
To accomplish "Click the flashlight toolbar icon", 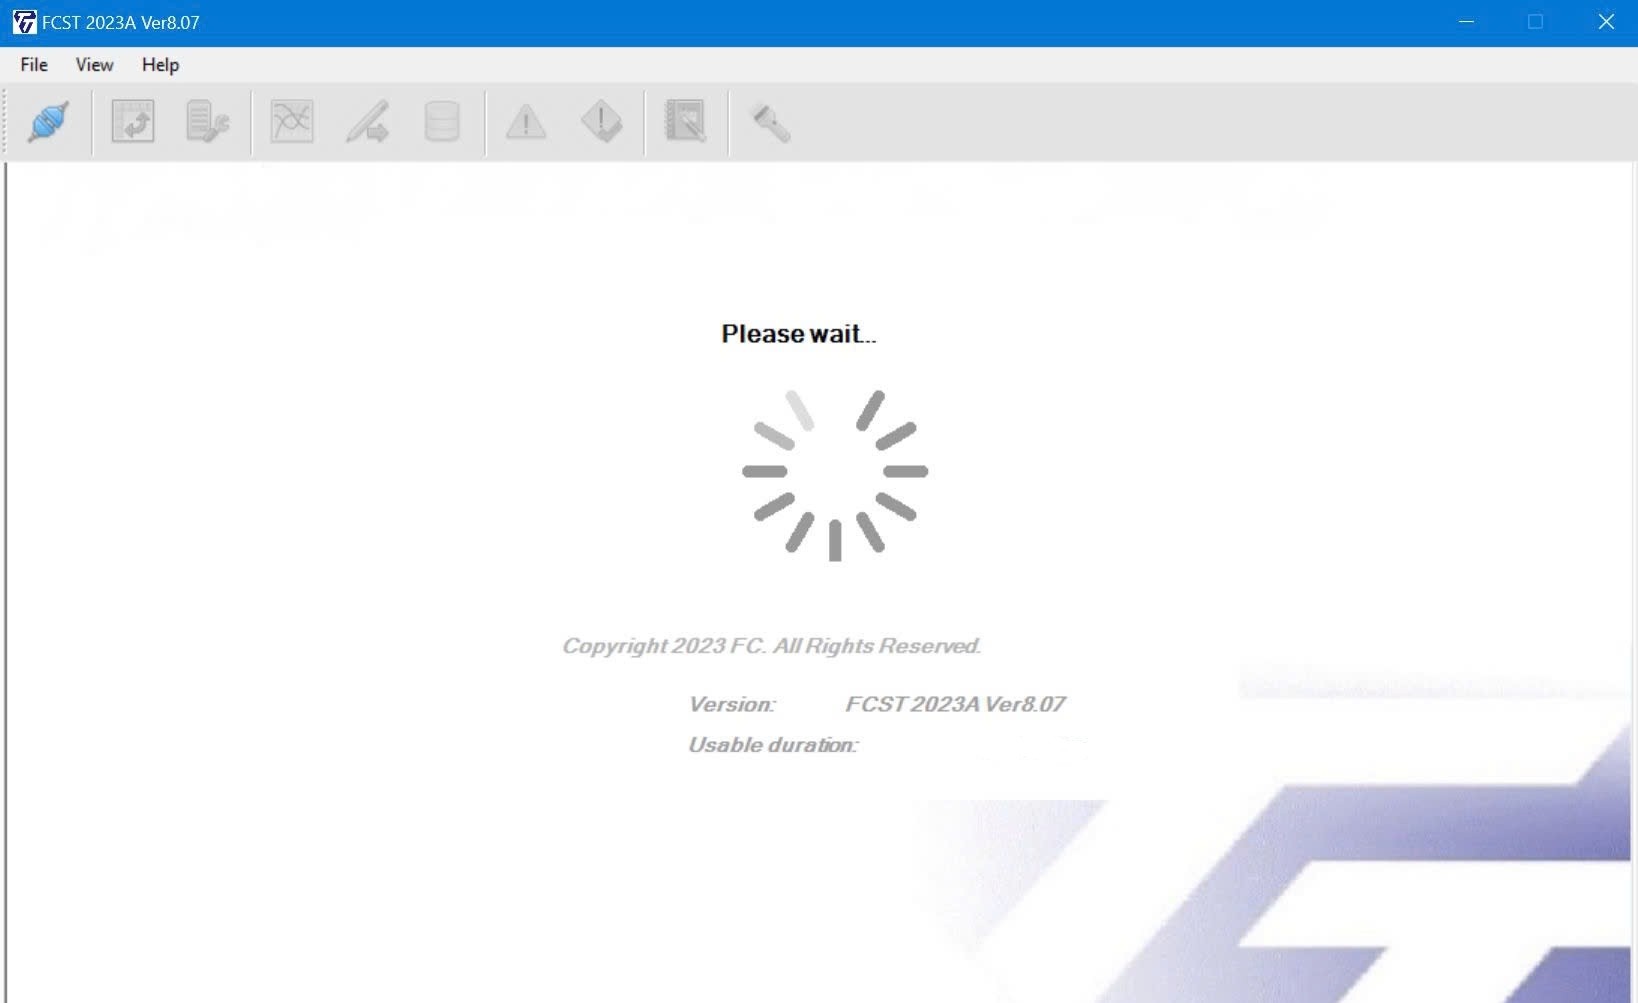I will (x=770, y=122).
